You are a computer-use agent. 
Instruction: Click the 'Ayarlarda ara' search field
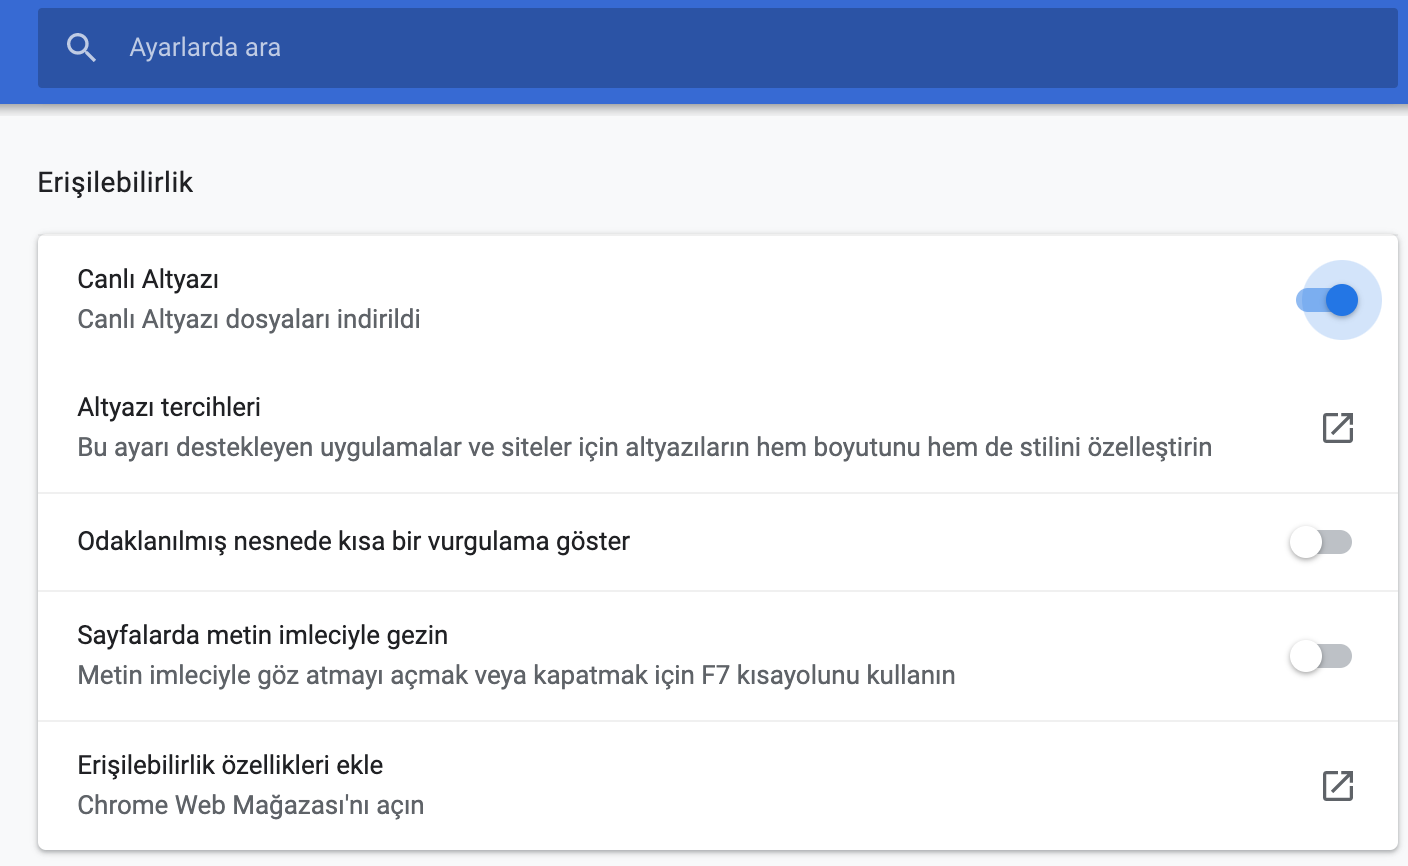pyautogui.click(x=400, y=46)
